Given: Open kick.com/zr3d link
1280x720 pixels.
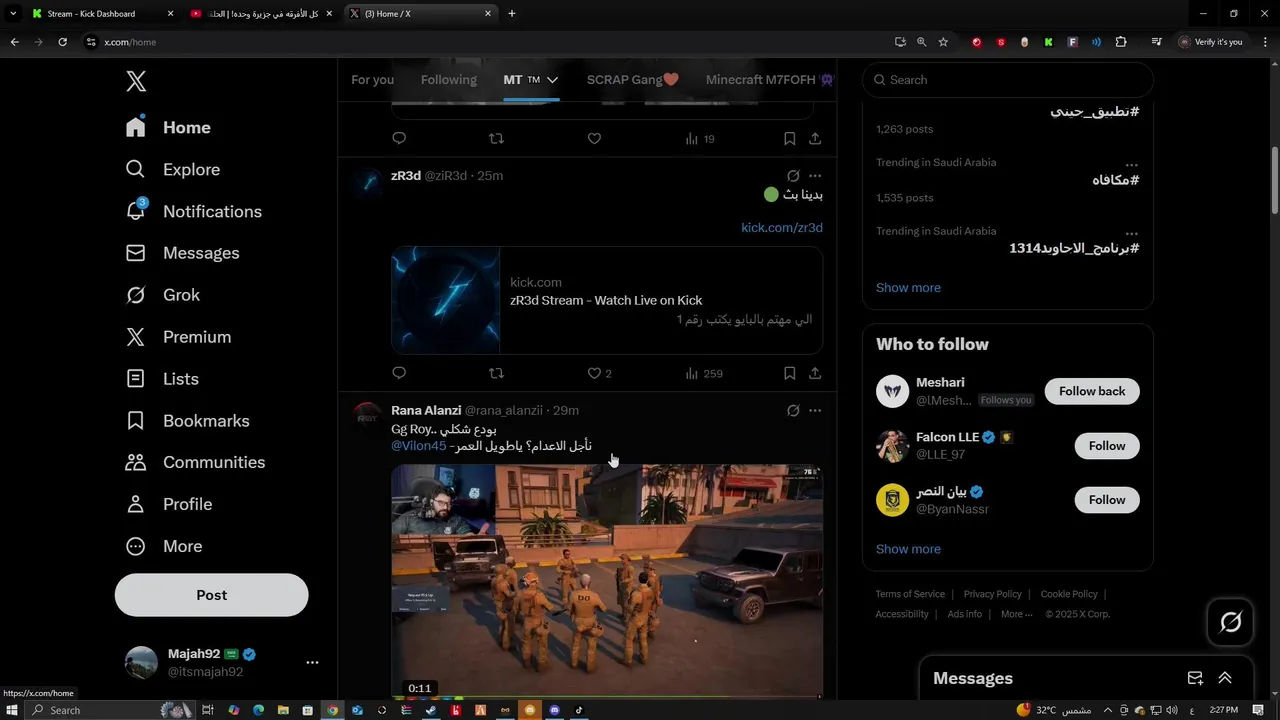Looking at the screenshot, I should (782, 228).
